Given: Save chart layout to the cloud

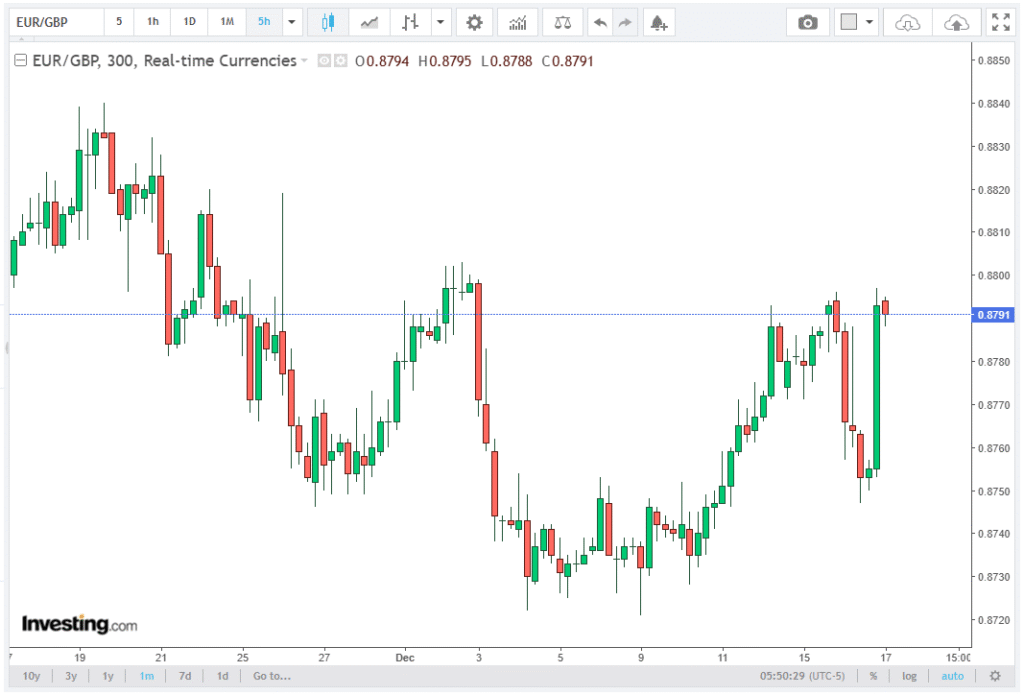Looking at the screenshot, I should click(x=956, y=22).
